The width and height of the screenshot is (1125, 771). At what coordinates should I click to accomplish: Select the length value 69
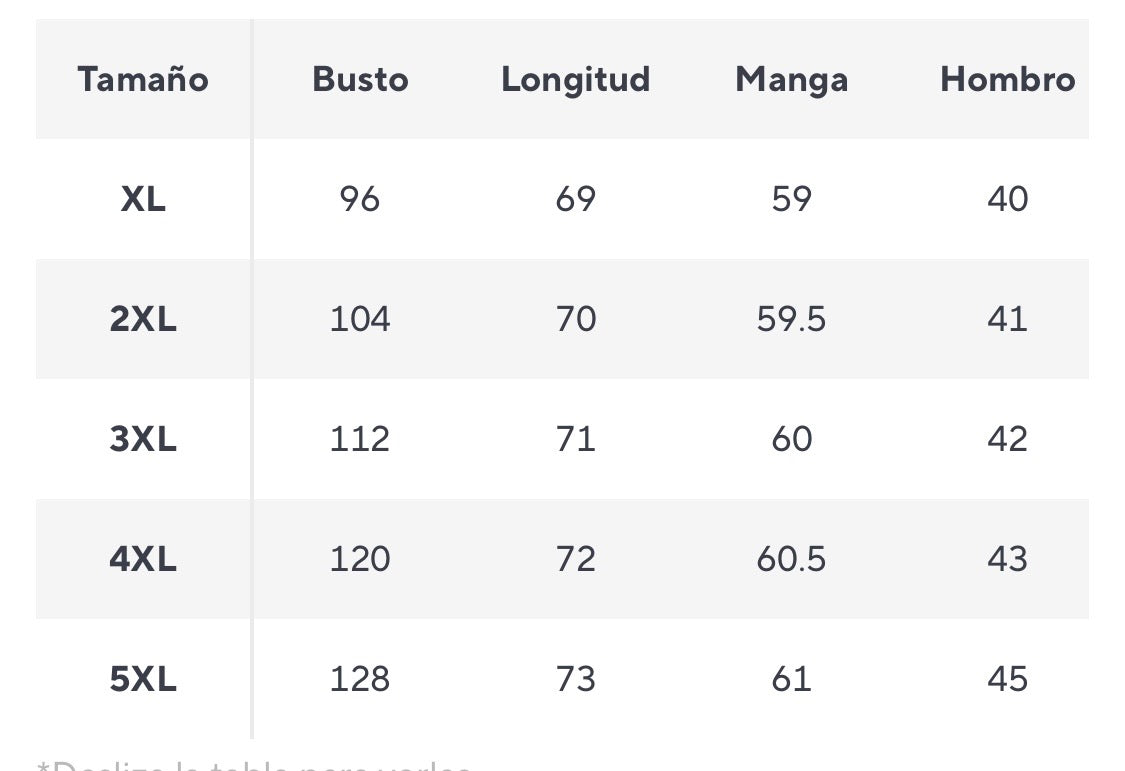click(x=575, y=199)
